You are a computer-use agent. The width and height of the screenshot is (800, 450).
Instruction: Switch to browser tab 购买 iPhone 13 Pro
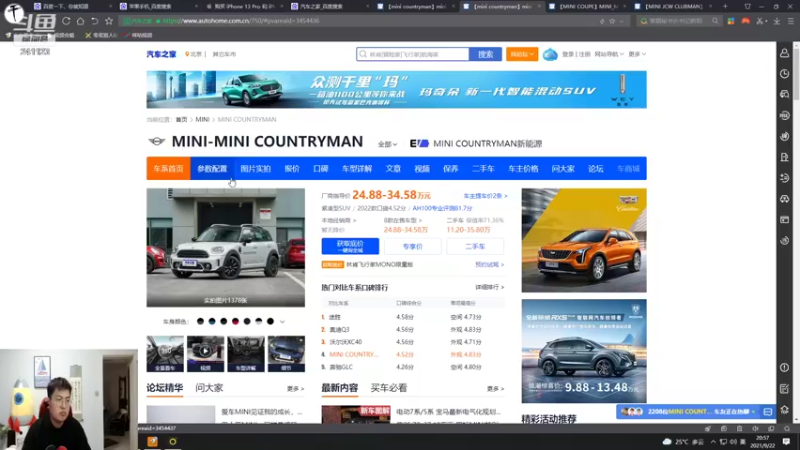(x=244, y=6)
